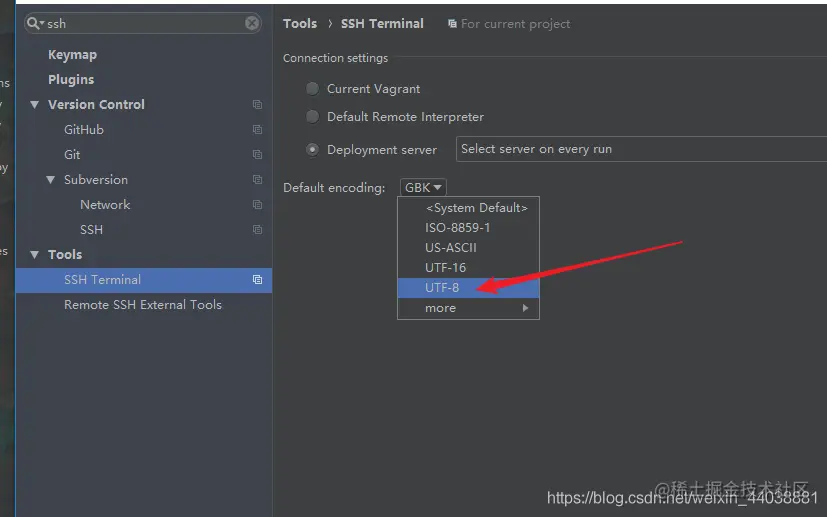Image resolution: width=827 pixels, height=517 pixels.
Task: Open GitHub settings under Version Control
Action: pos(84,130)
